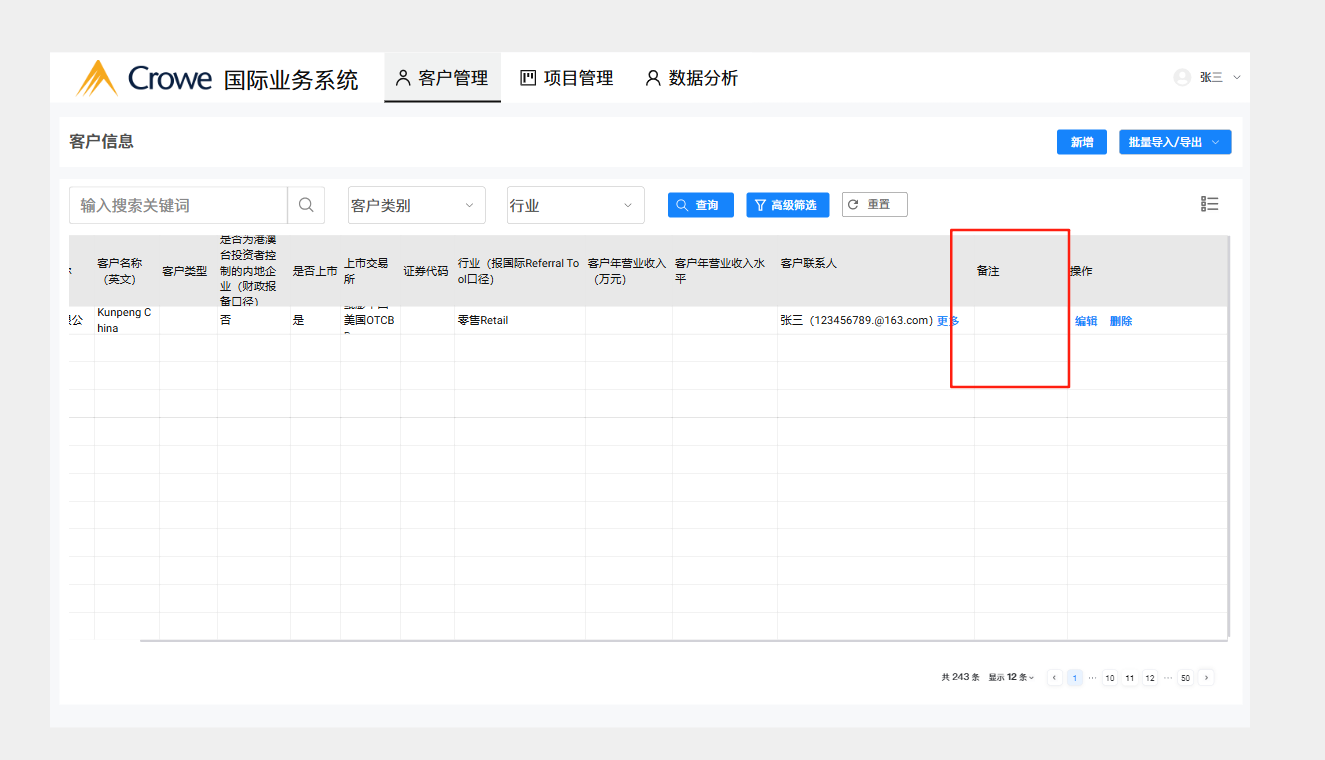The height and width of the screenshot is (760, 1325).
Task: Go to previous page with left arrow
Action: click(1054, 677)
